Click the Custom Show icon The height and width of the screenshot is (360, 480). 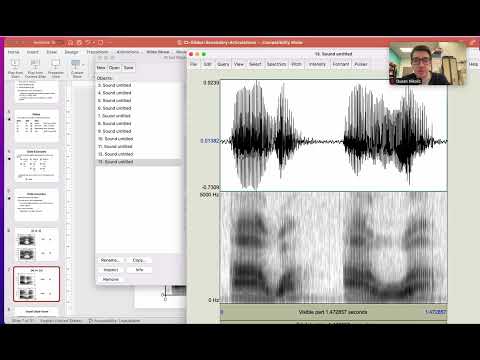(x=76, y=63)
